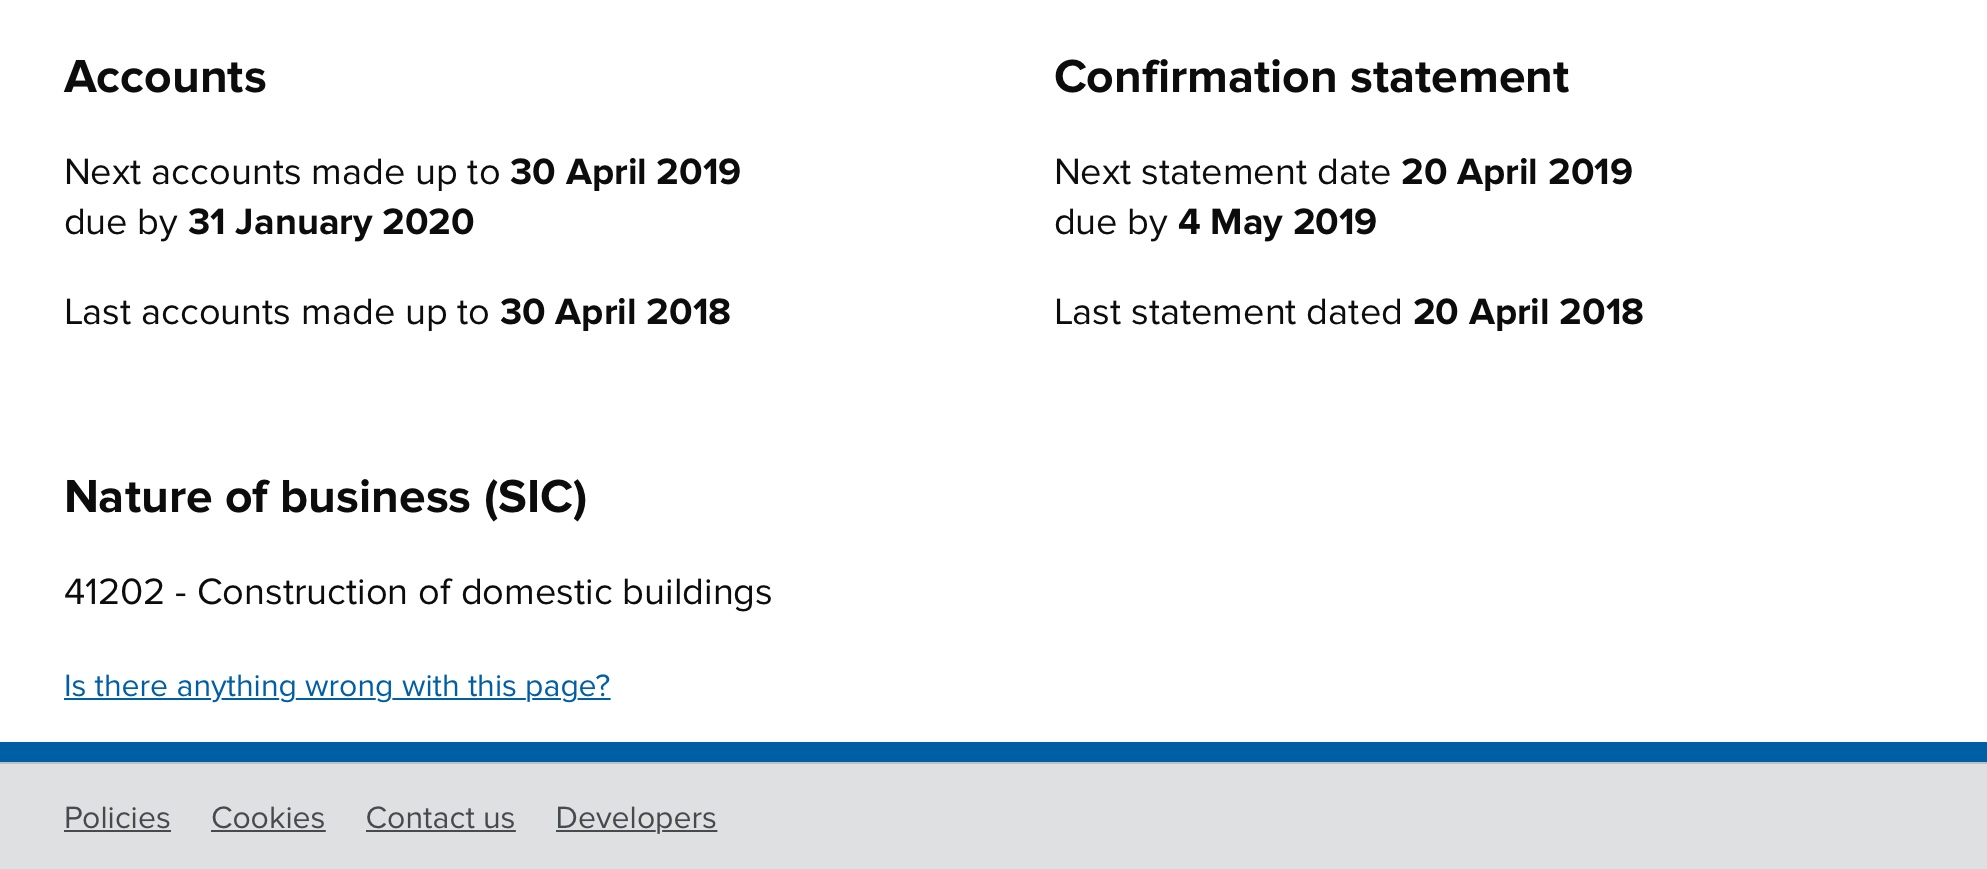Click the "20 April 2018" last statement date
The height and width of the screenshot is (869, 1987).
click(x=1527, y=312)
